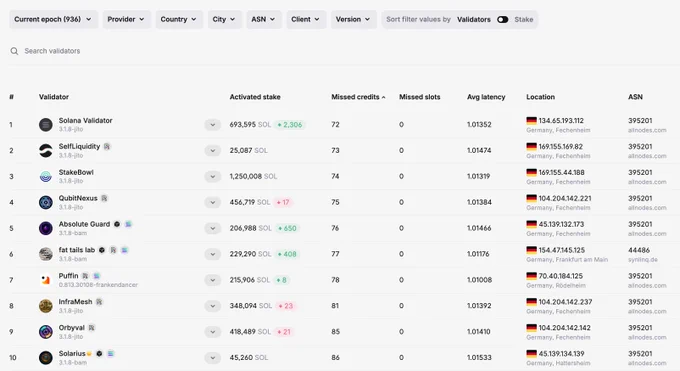Click the search magnifier icon

coord(14,51)
